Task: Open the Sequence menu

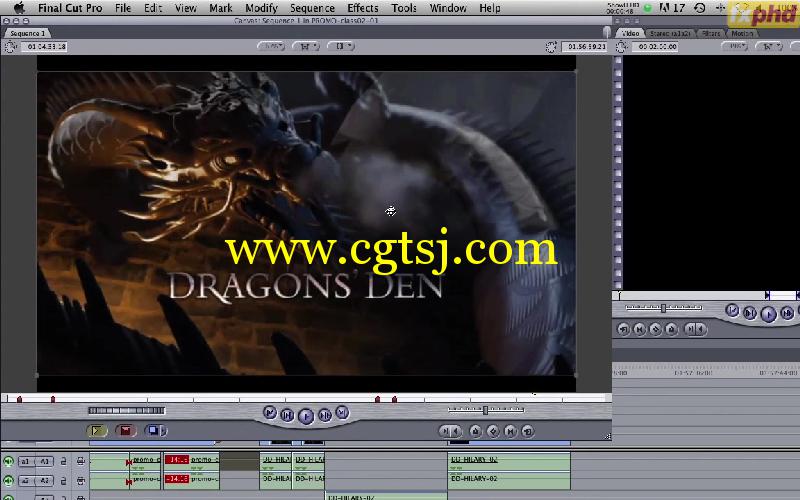Action: coord(312,8)
